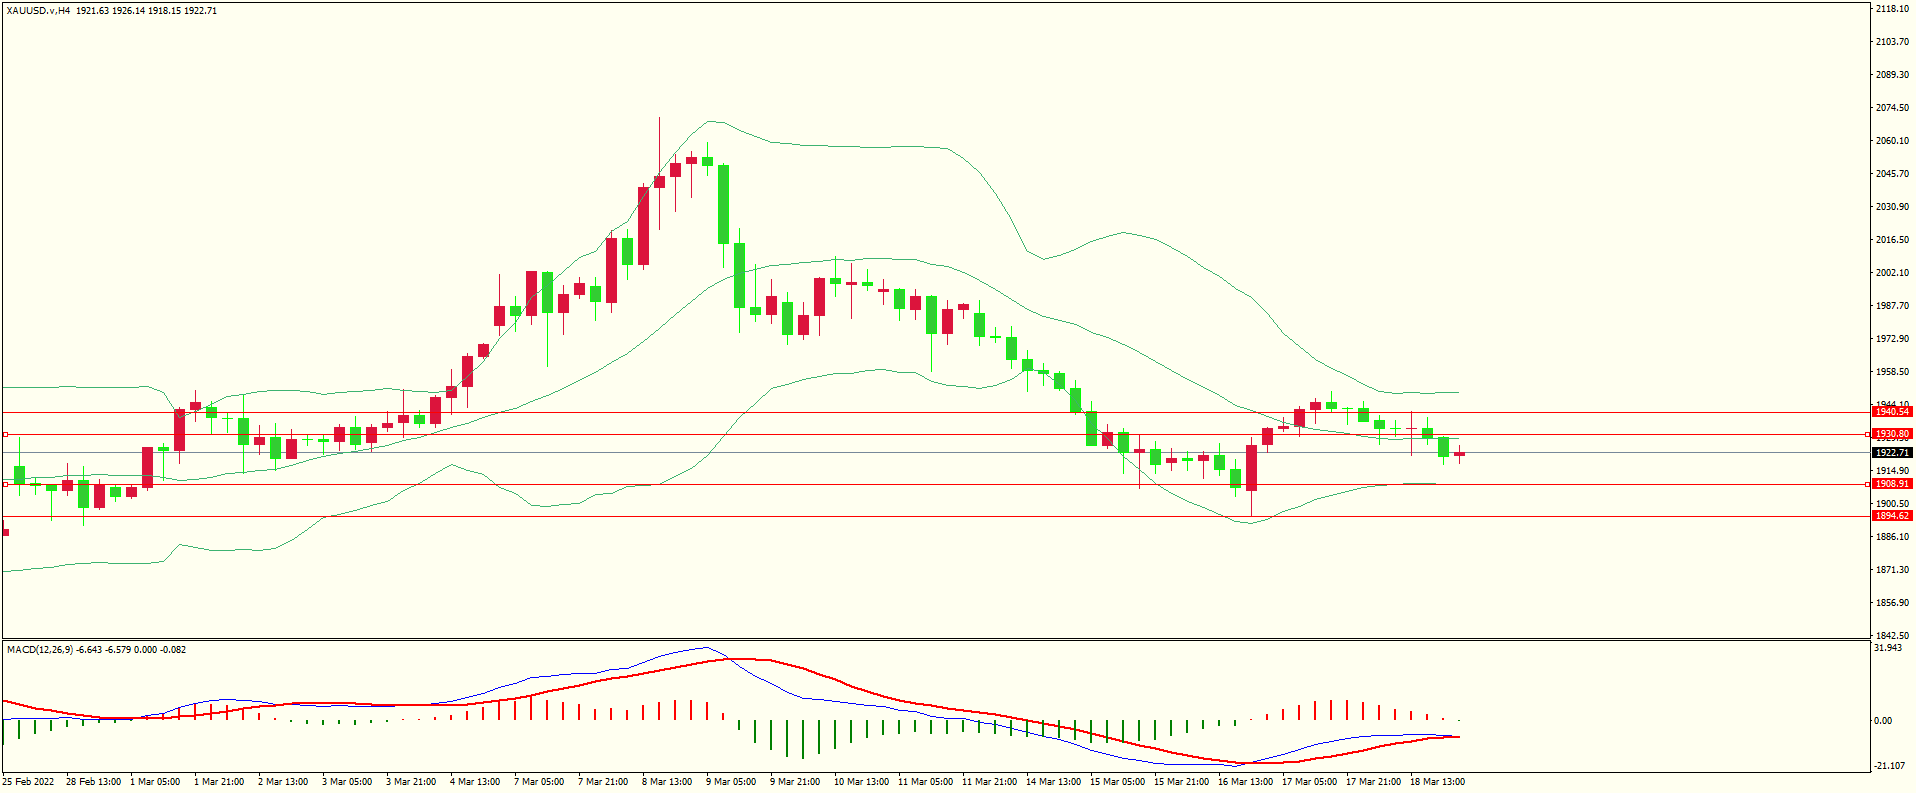The image size is (1916, 793).
Task: Click the 11 Mar 21:00 time label
Action: point(989,782)
